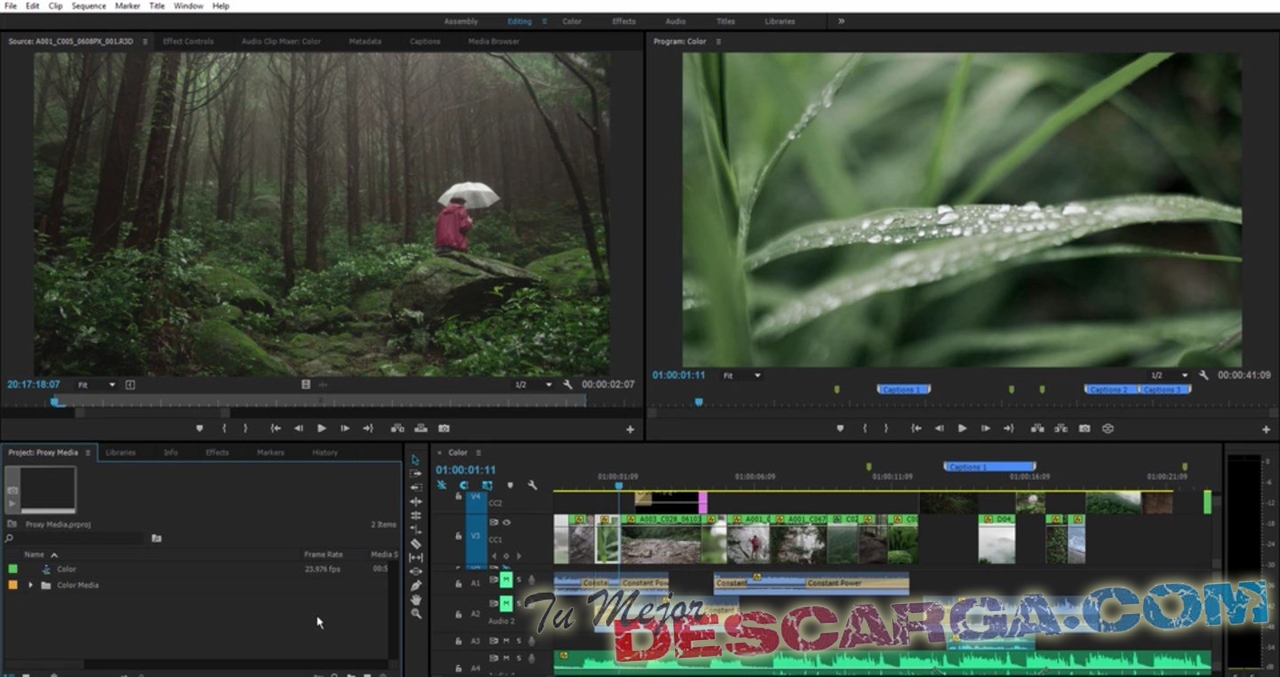1280x677 pixels.
Task: Play the Source monitor clip
Action: 321,428
